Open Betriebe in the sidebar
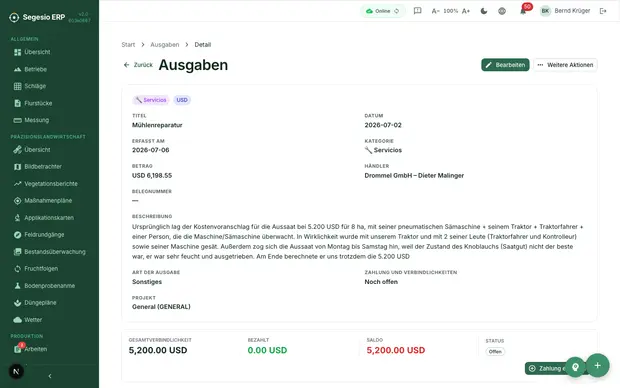Viewport: 620px width, 388px height. tap(36, 69)
